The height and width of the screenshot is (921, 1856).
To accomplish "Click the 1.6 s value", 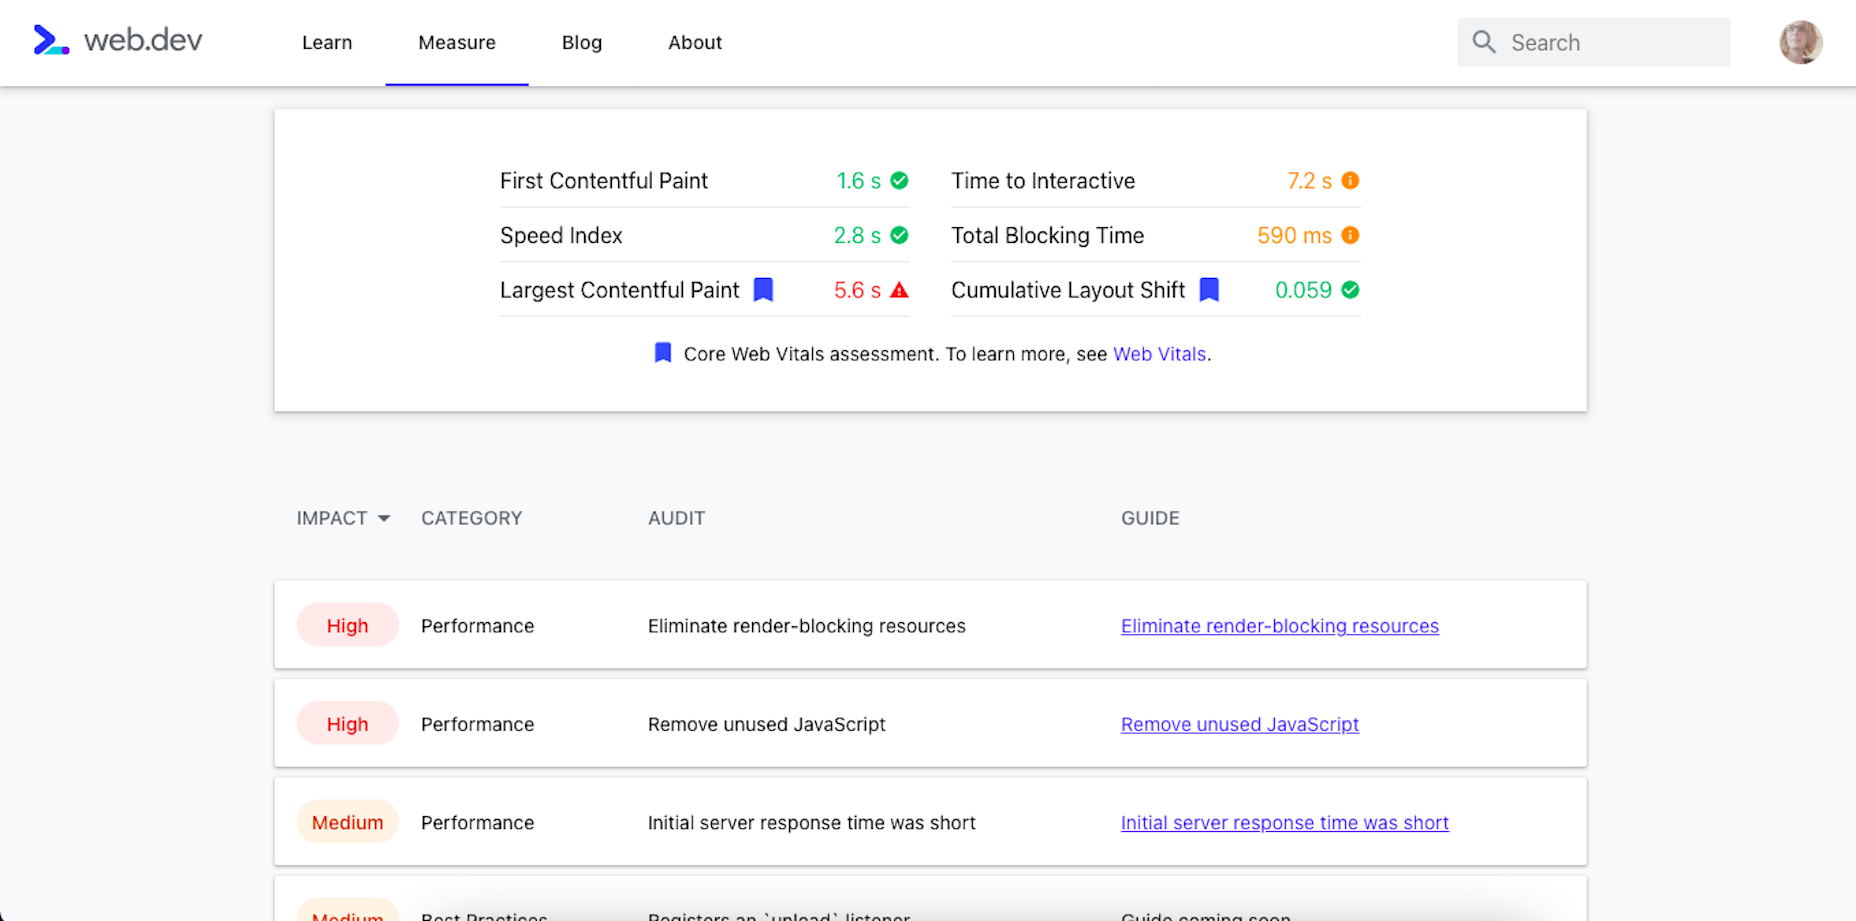I will coord(859,181).
